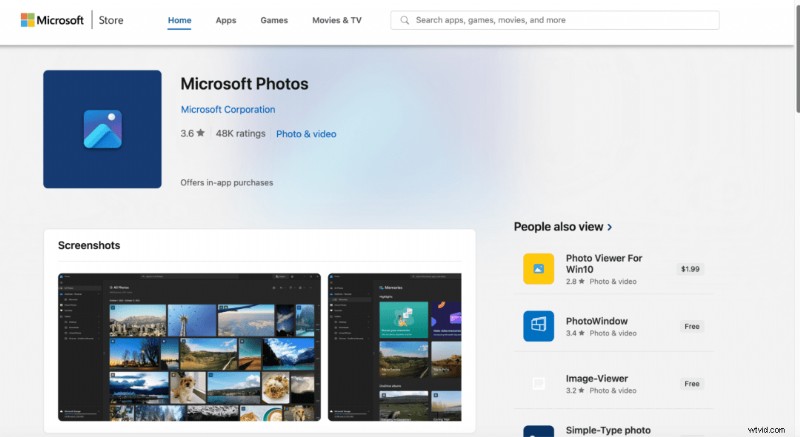Screen dimensions: 800x437
Task: Click Image-Viewer 3.2 rating text
Action: click(x=575, y=391)
